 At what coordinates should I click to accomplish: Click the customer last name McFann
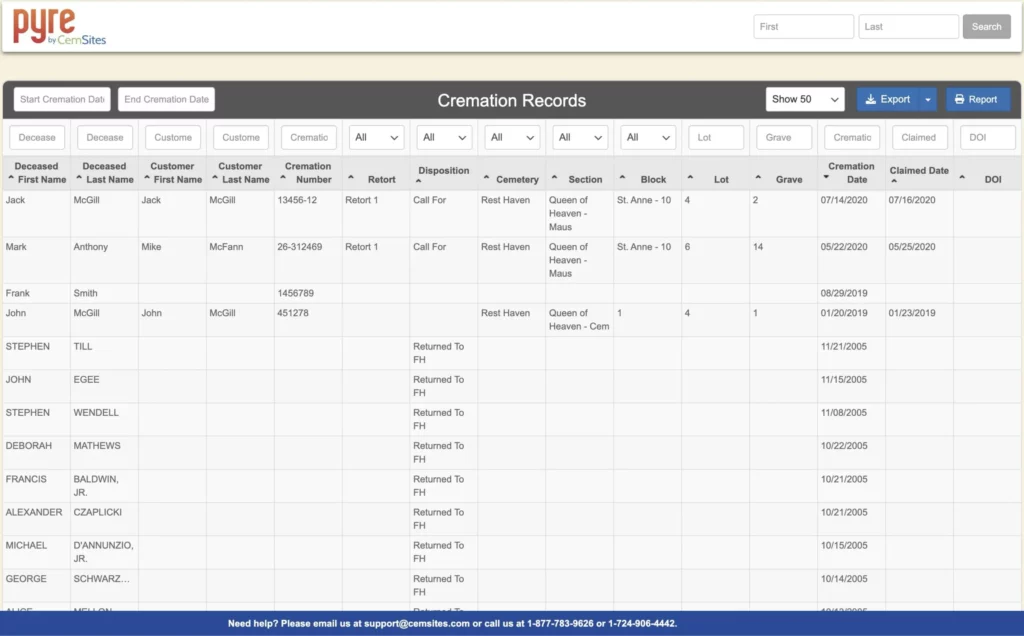pyautogui.click(x=227, y=247)
